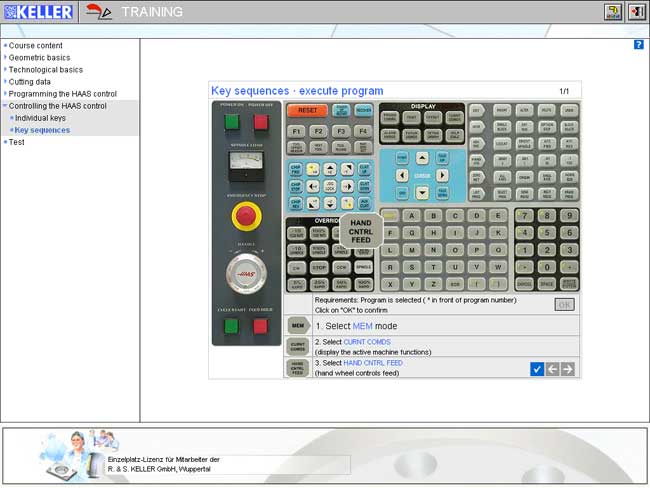Click the F3 function key

[x=341, y=131]
